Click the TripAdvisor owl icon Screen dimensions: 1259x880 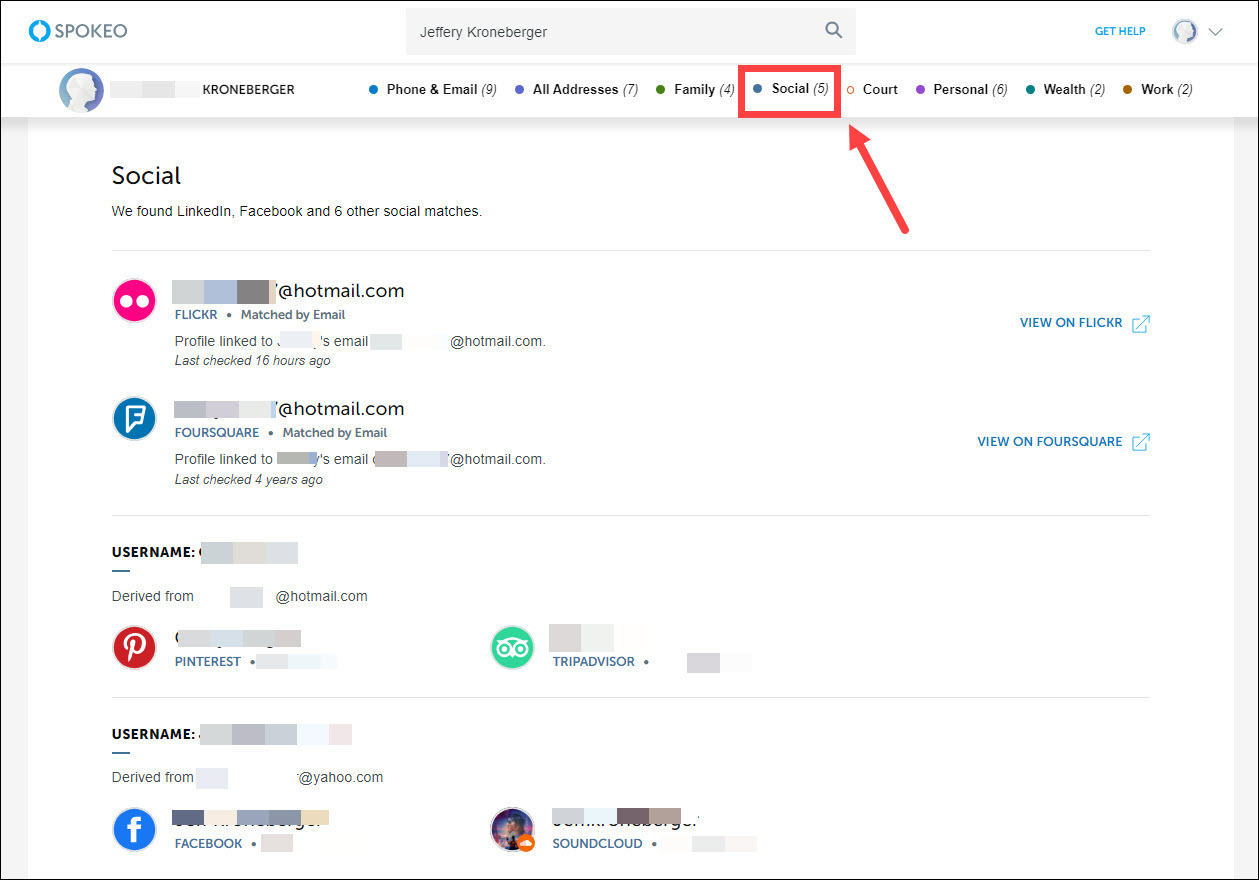point(512,648)
